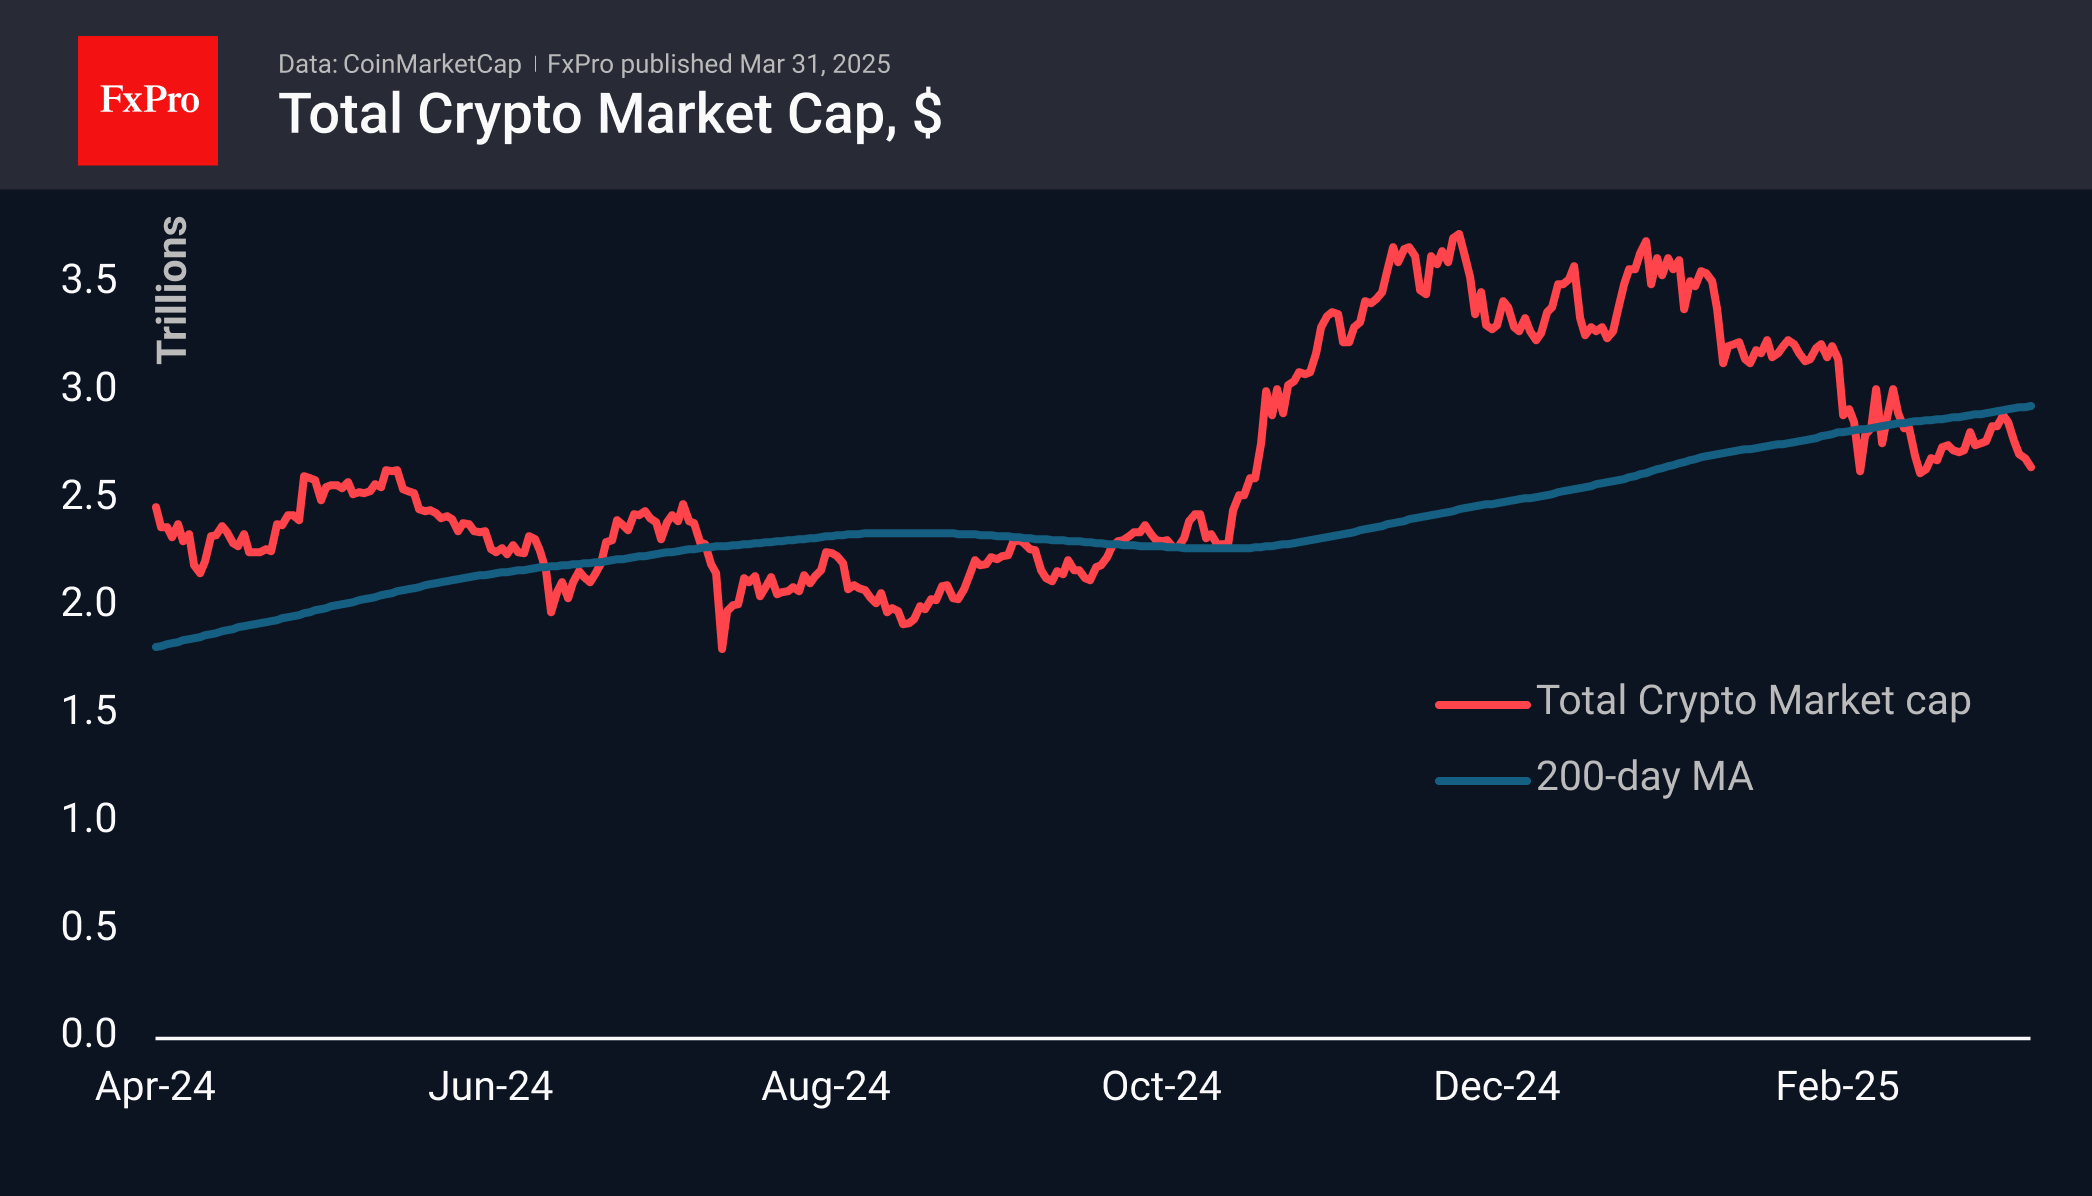The height and width of the screenshot is (1196, 2092).
Task: Click the Oct-24 x-axis label
Action: [1161, 1087]
